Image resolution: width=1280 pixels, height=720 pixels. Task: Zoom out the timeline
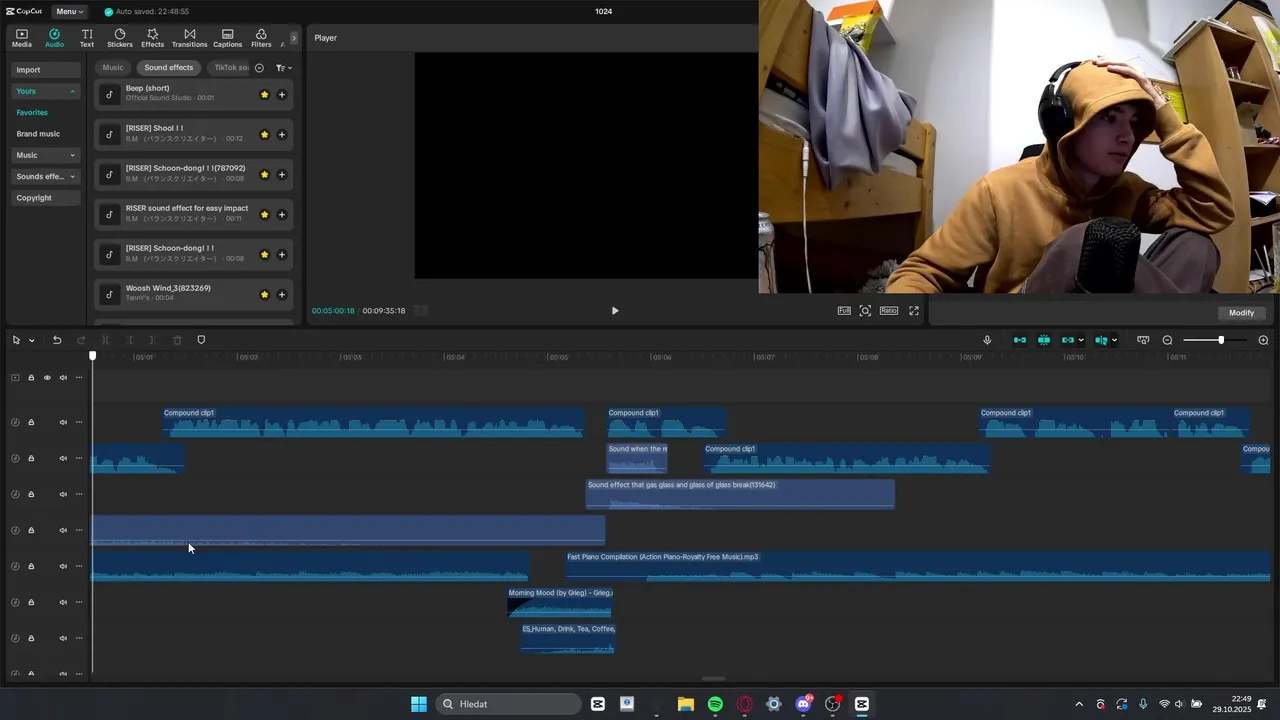pos(1167,340)
